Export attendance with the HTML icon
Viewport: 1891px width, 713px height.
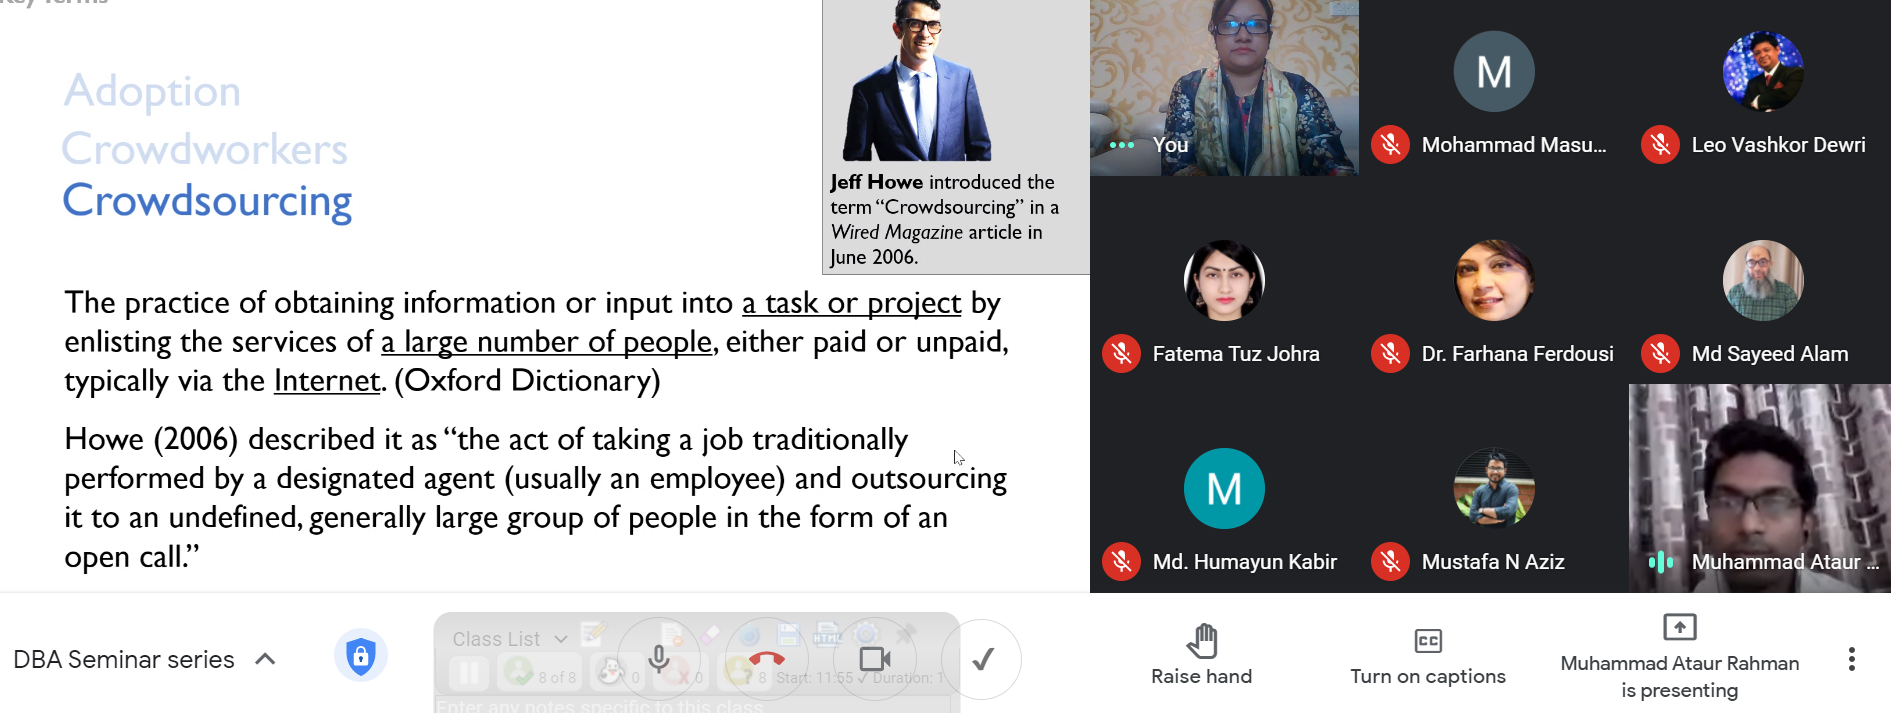[828, 633]
